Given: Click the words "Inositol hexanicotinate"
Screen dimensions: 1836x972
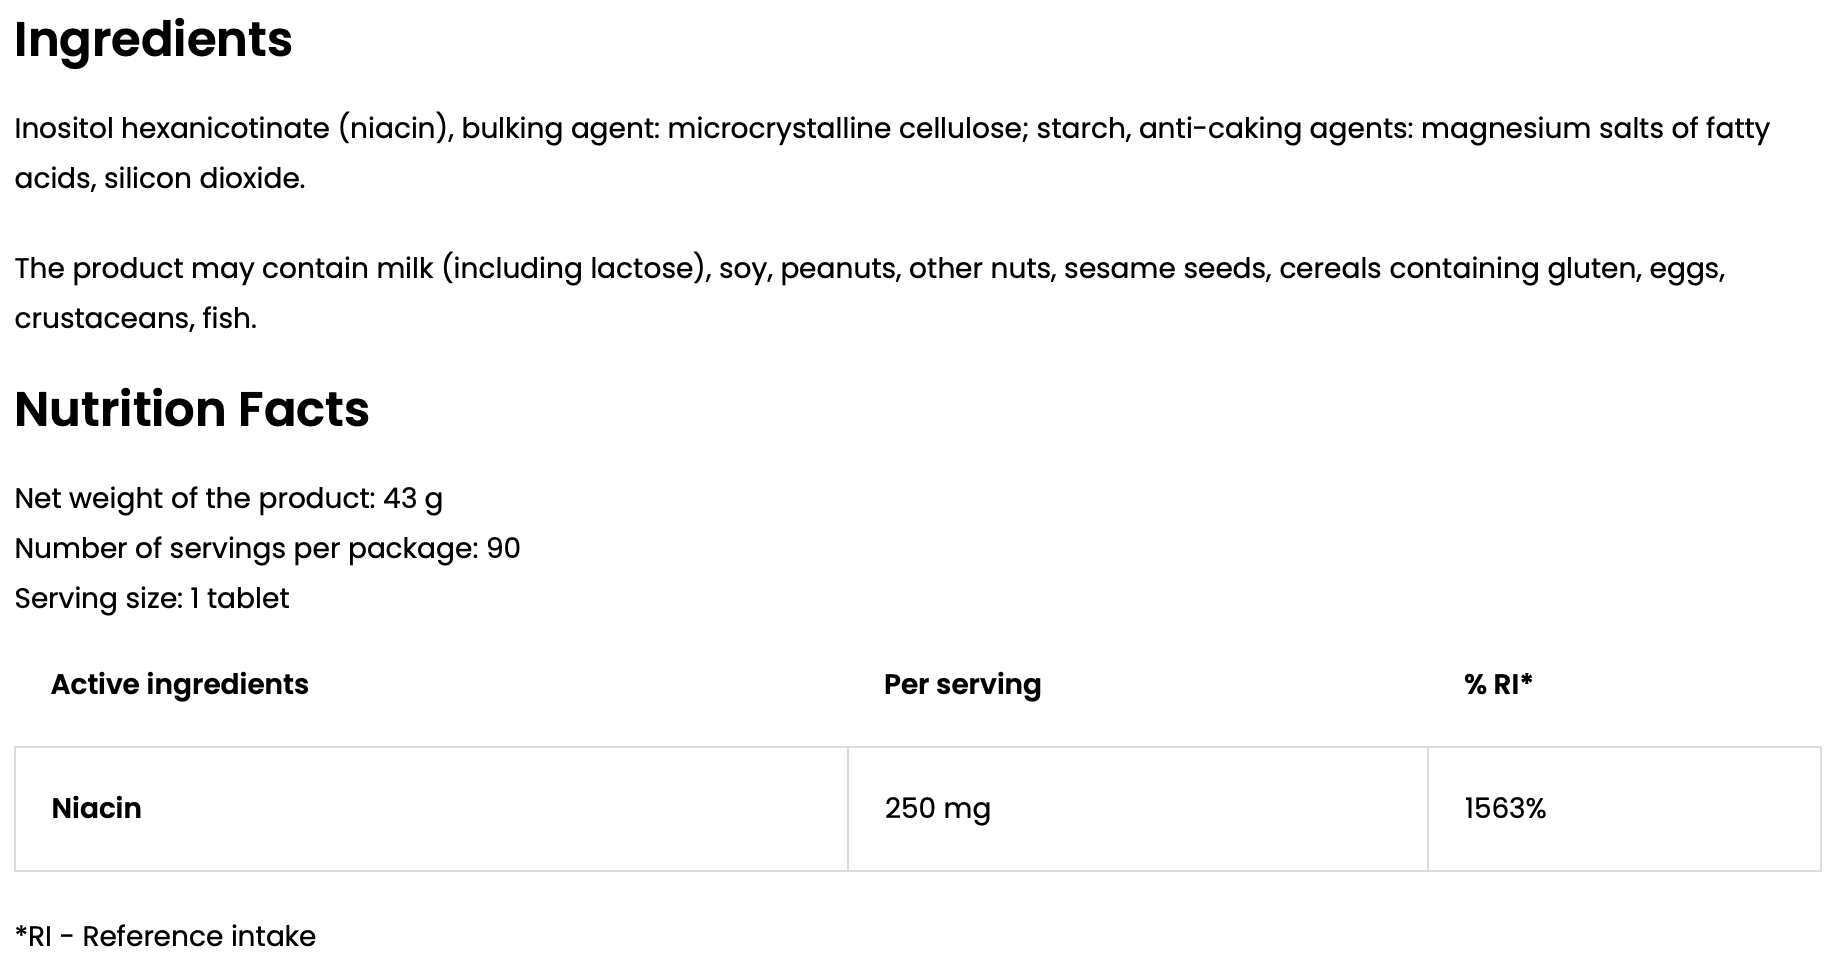Looking at the screenshot, I should pos(171,129).
